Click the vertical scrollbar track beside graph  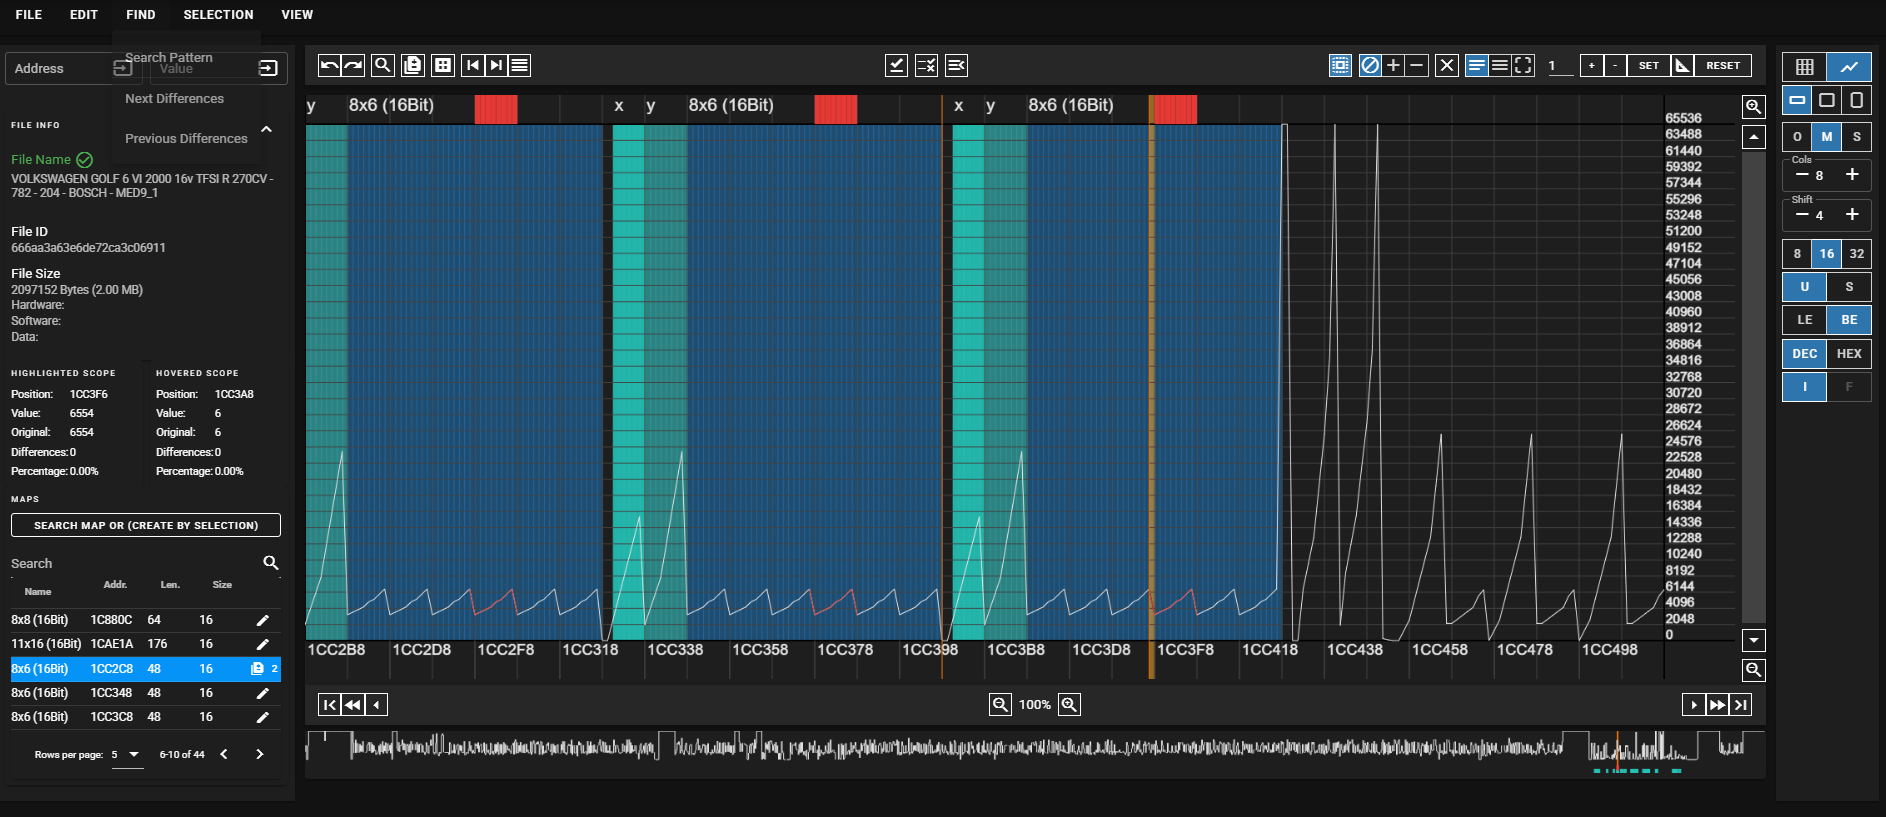point(1753,388)
